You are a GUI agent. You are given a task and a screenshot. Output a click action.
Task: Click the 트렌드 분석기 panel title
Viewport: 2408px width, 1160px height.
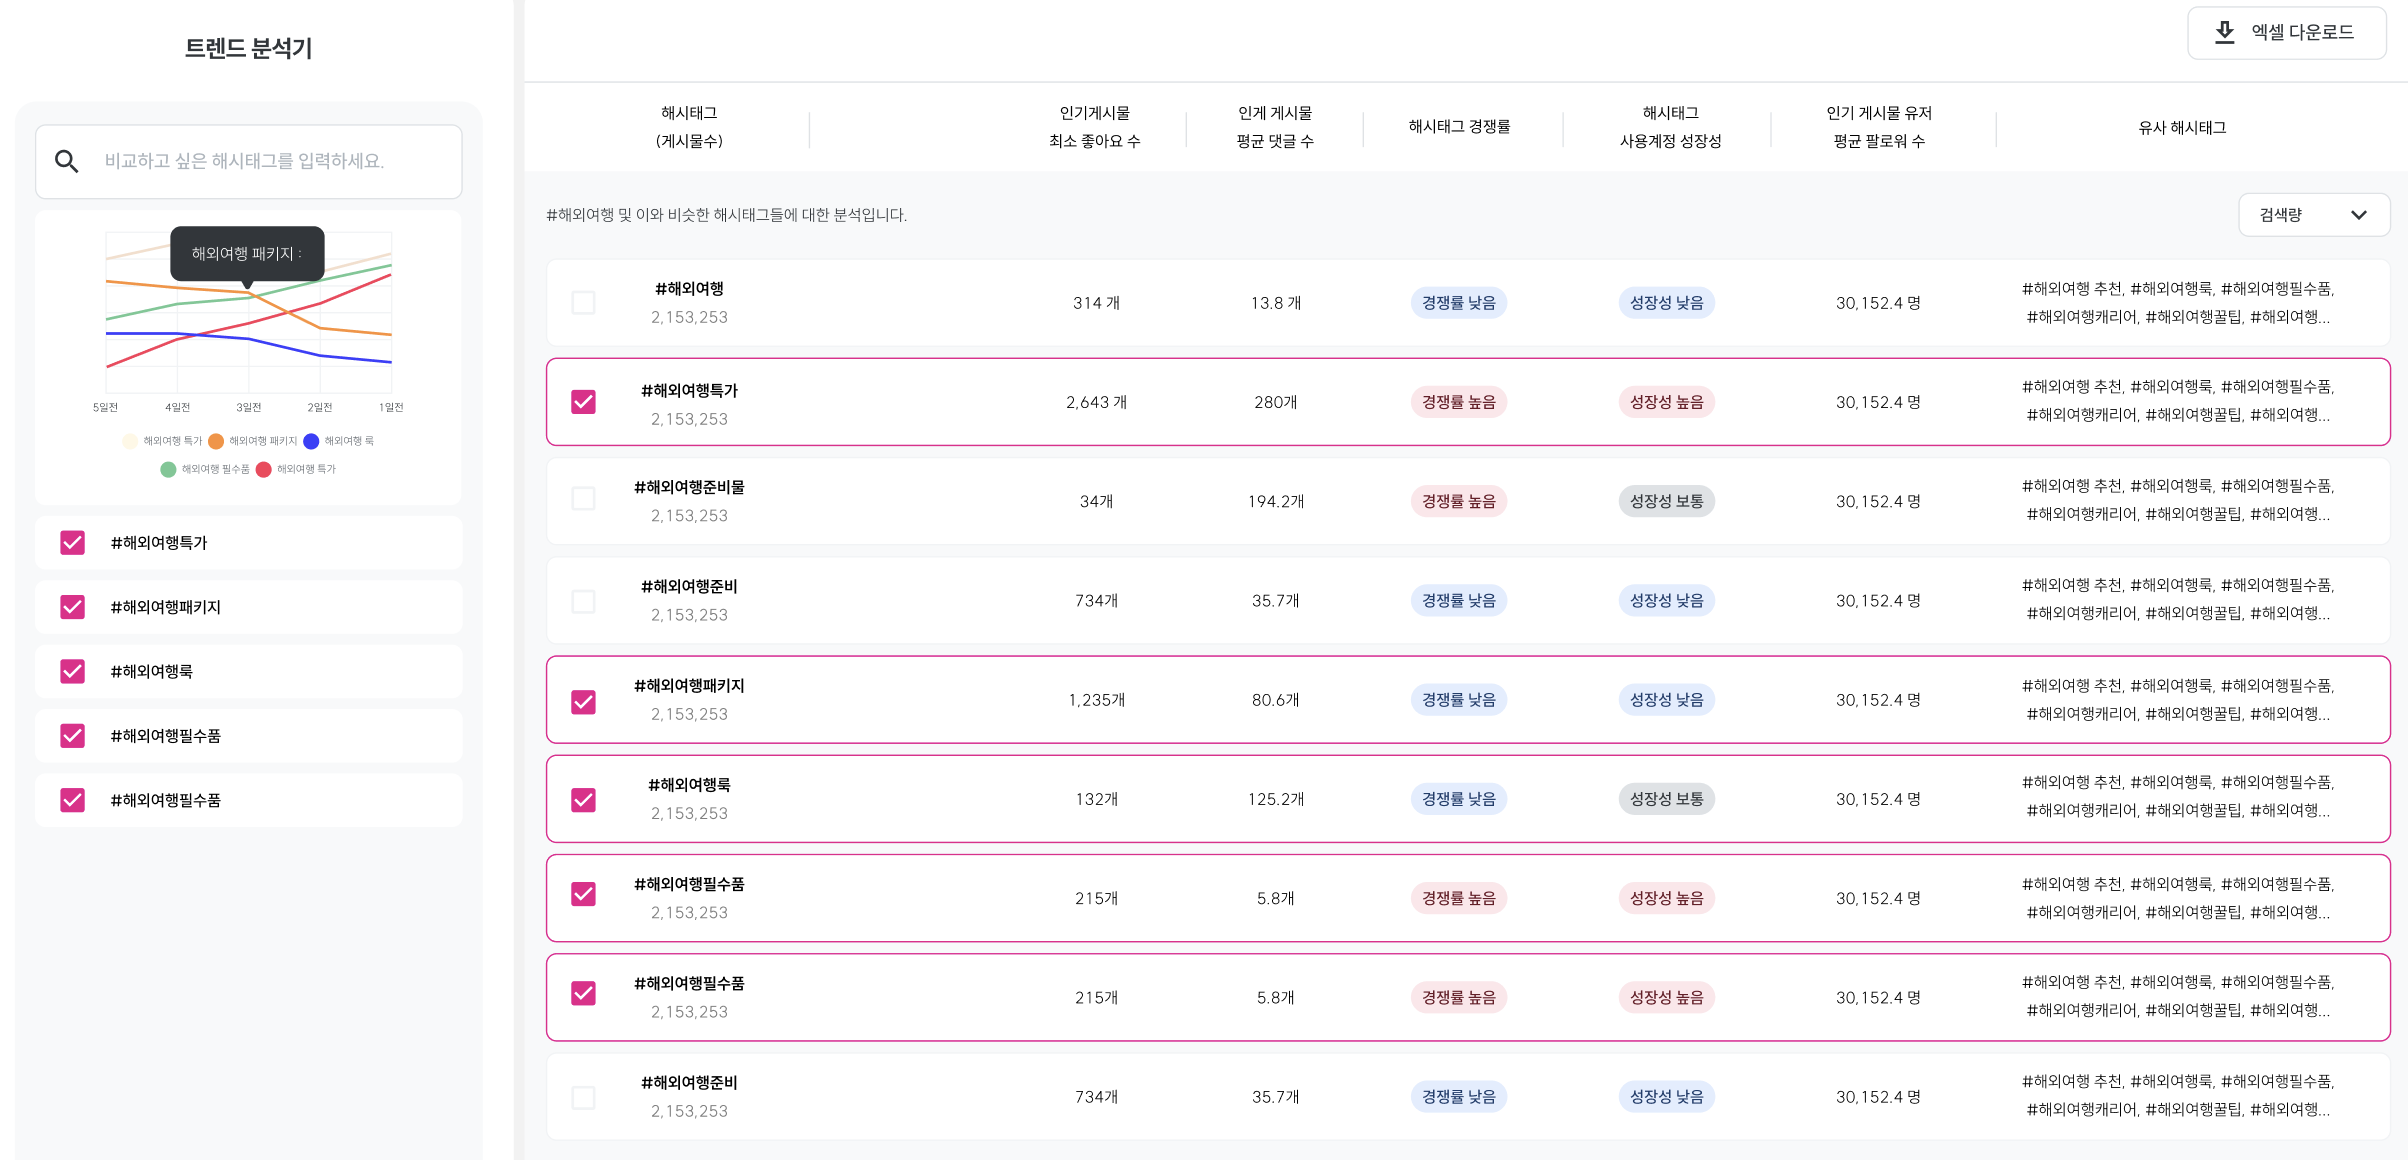tap(248, 48)
